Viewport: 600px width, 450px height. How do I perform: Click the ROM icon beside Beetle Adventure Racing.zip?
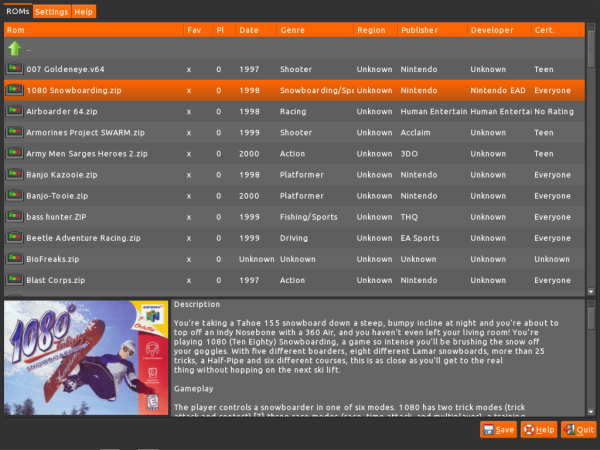tap(15, 237)
